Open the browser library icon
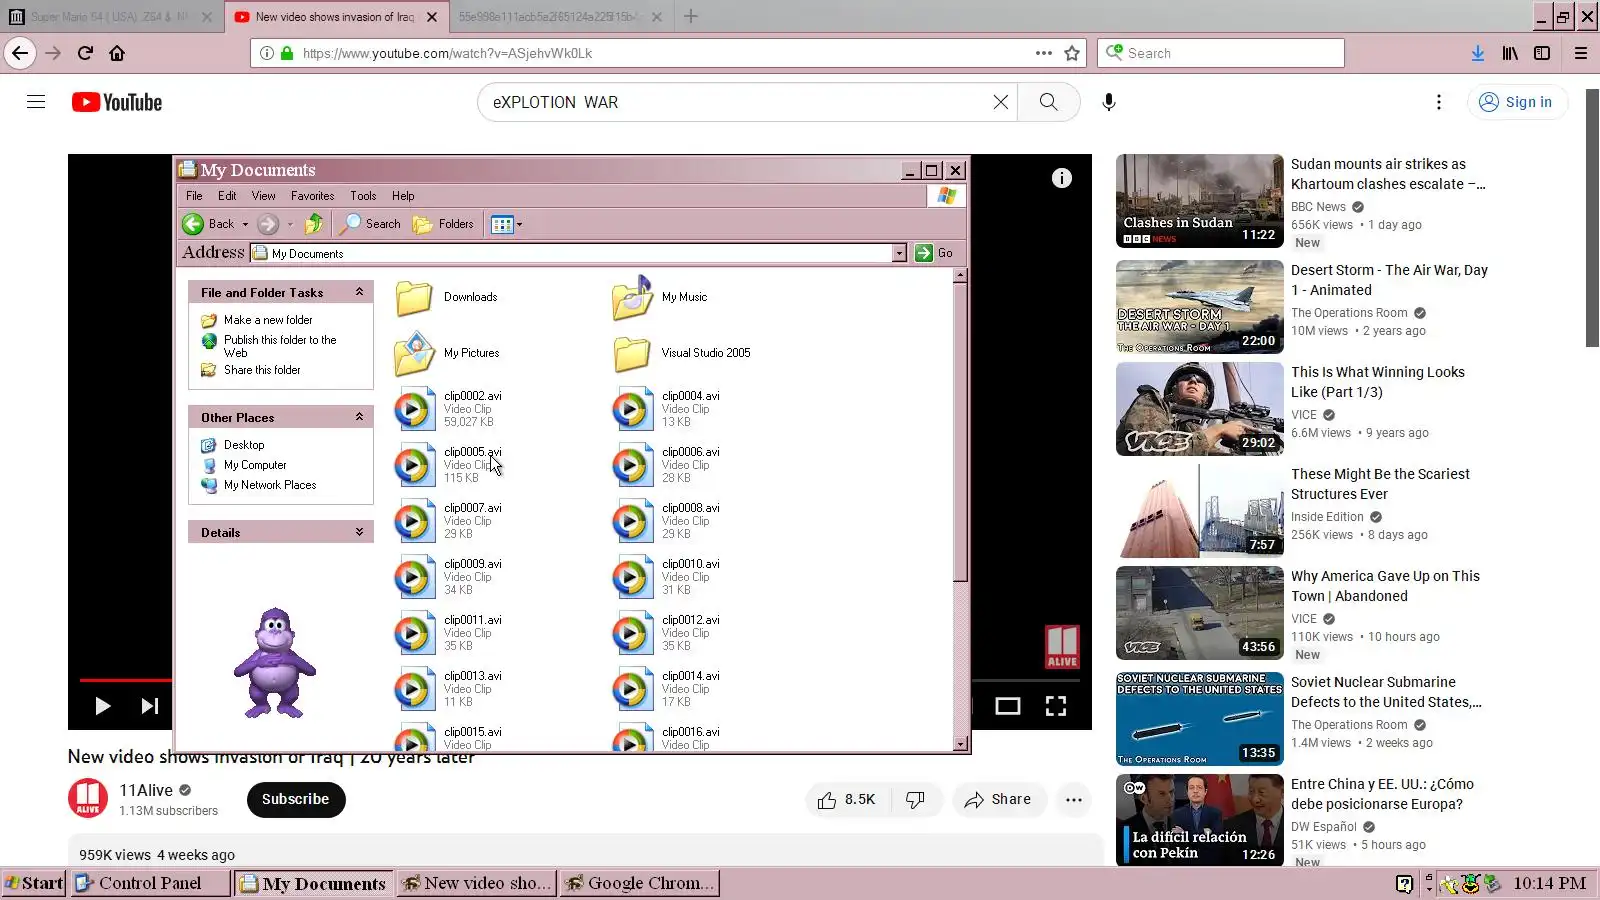The width and height of the screenshot is (1600, 900). 1510,53
